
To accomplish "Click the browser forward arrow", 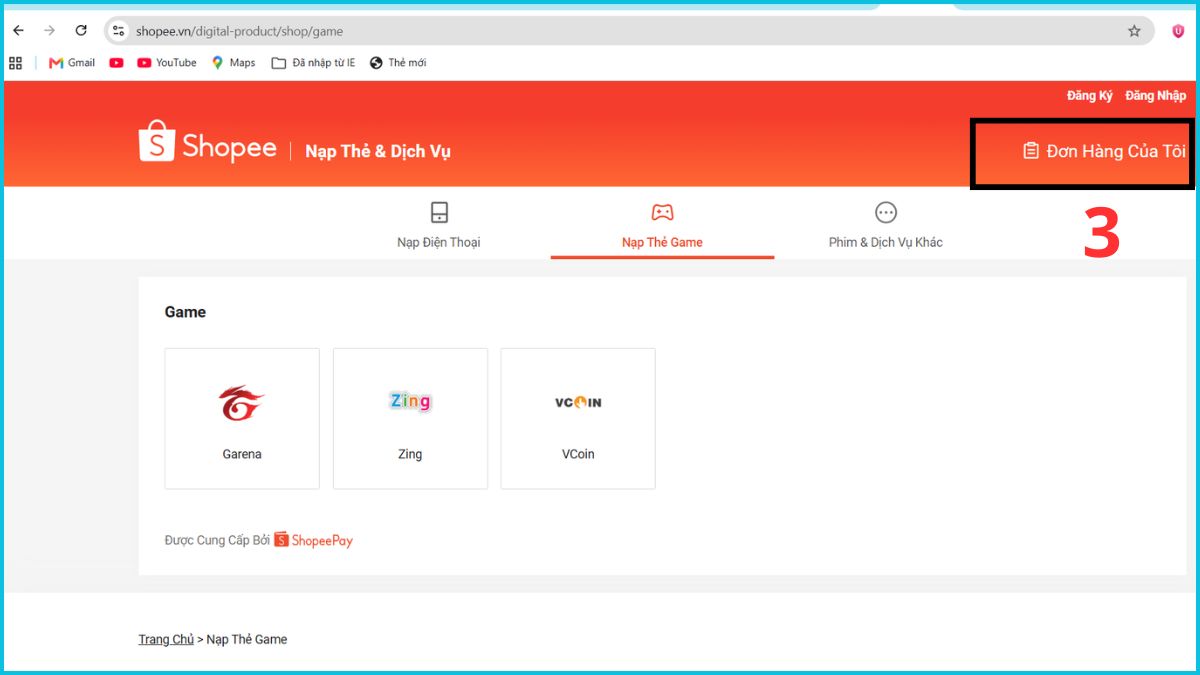I will (50, 31).
